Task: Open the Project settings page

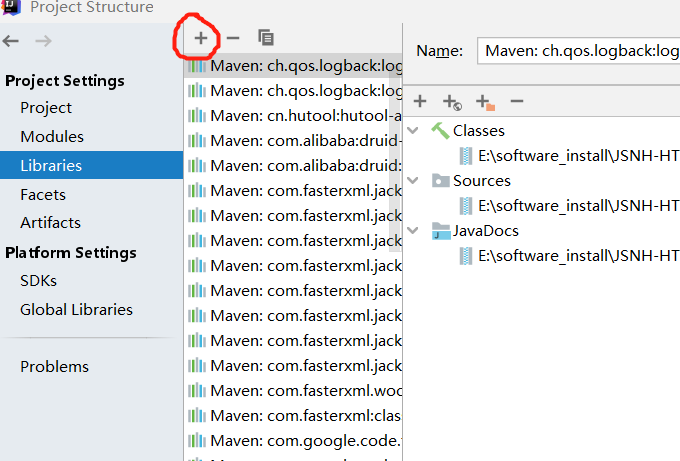Action: click(46, 108)
